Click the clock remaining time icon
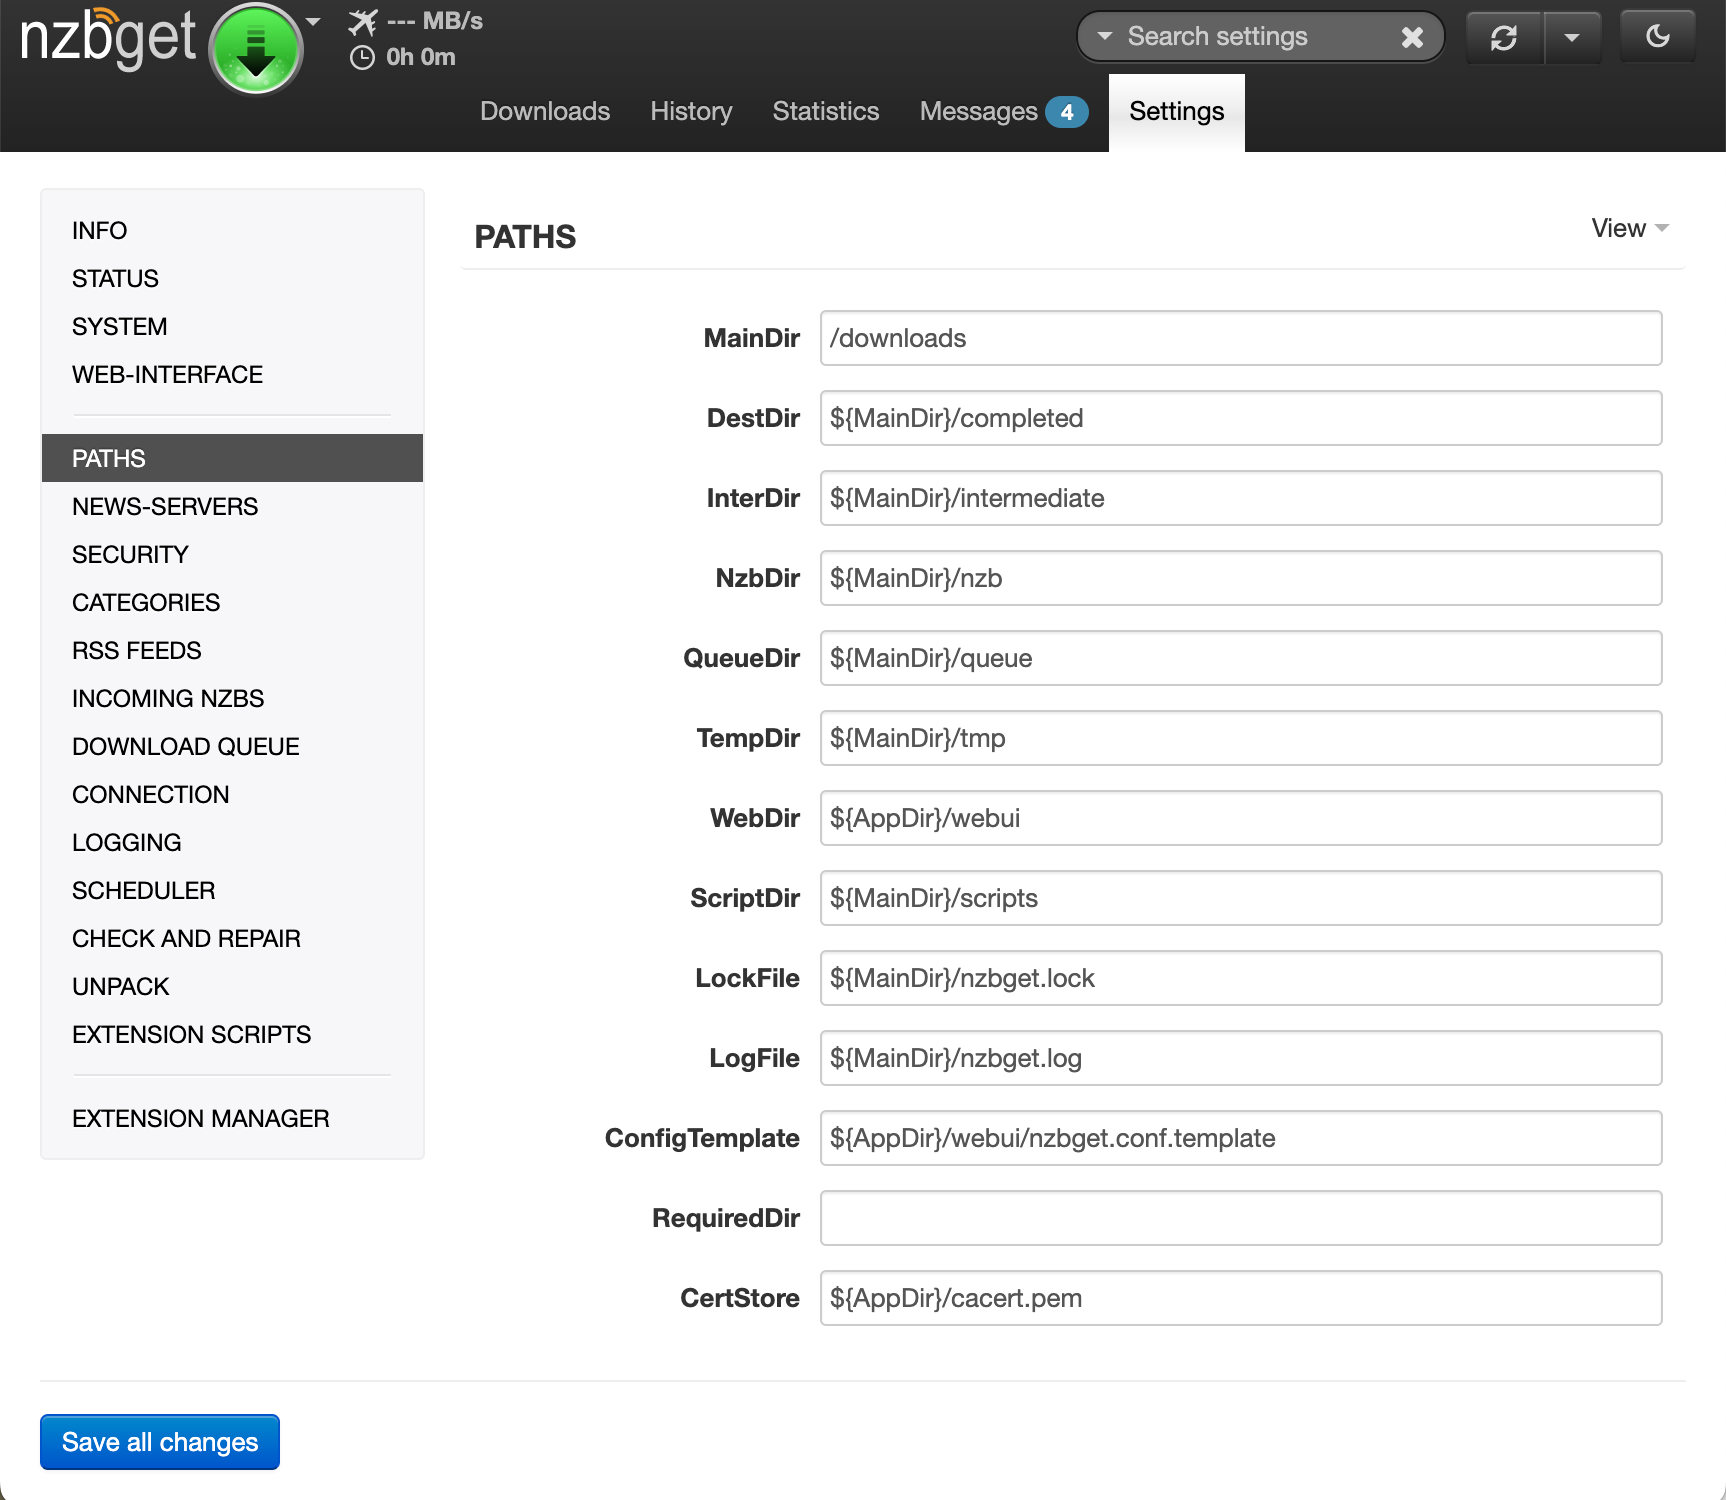The height and width of the screenshot is (1500, 1726). pyautogui.click(x=362, y=57)
